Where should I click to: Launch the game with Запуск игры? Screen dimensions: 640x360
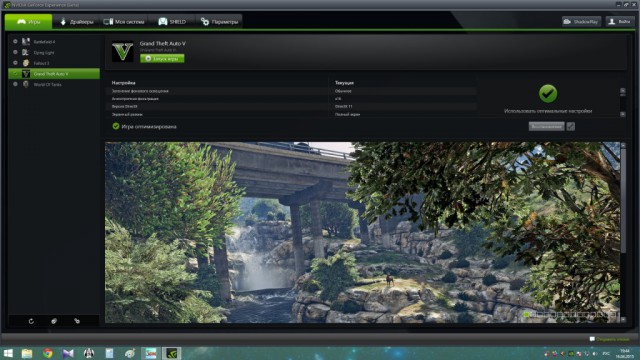162,59
